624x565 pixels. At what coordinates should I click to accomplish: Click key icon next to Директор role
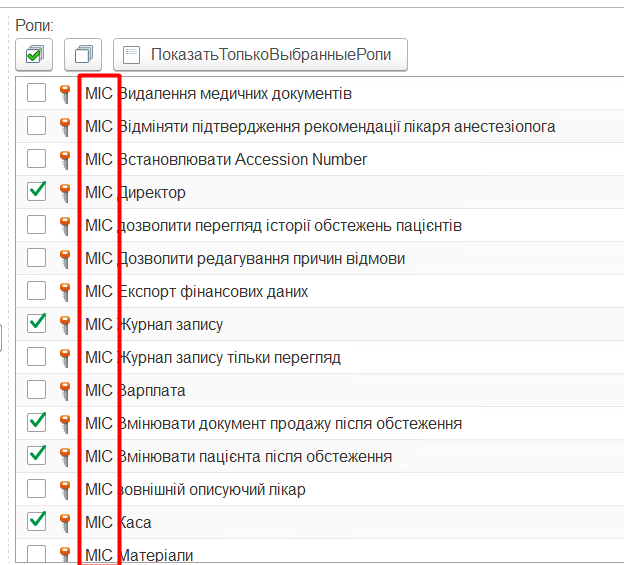click(x=66, y=192)
